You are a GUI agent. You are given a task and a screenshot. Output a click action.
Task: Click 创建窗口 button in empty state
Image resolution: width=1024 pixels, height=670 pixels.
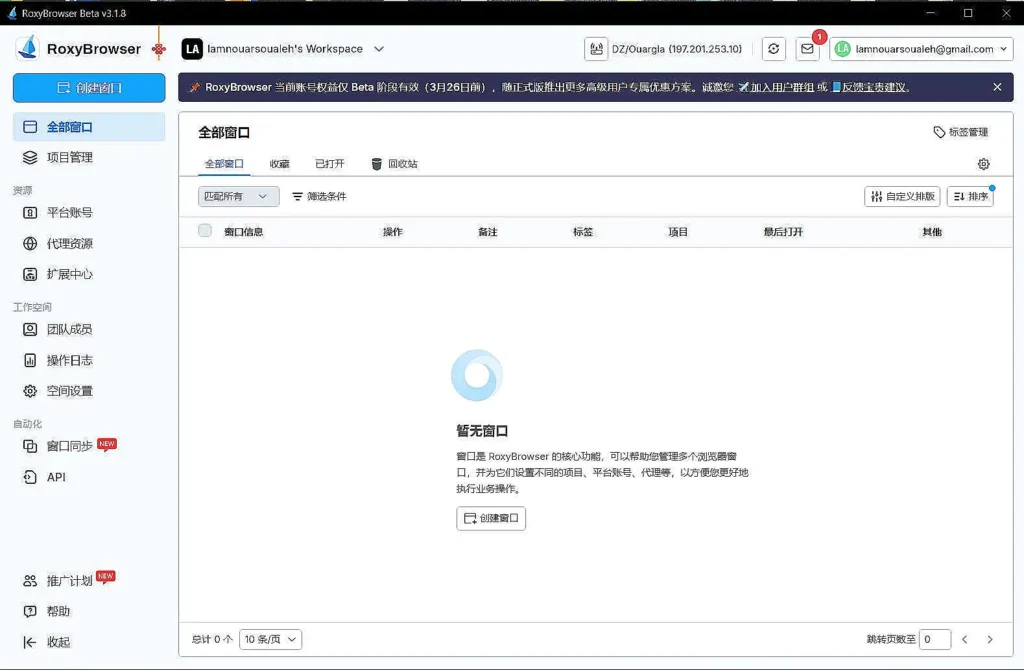point(491,518)
